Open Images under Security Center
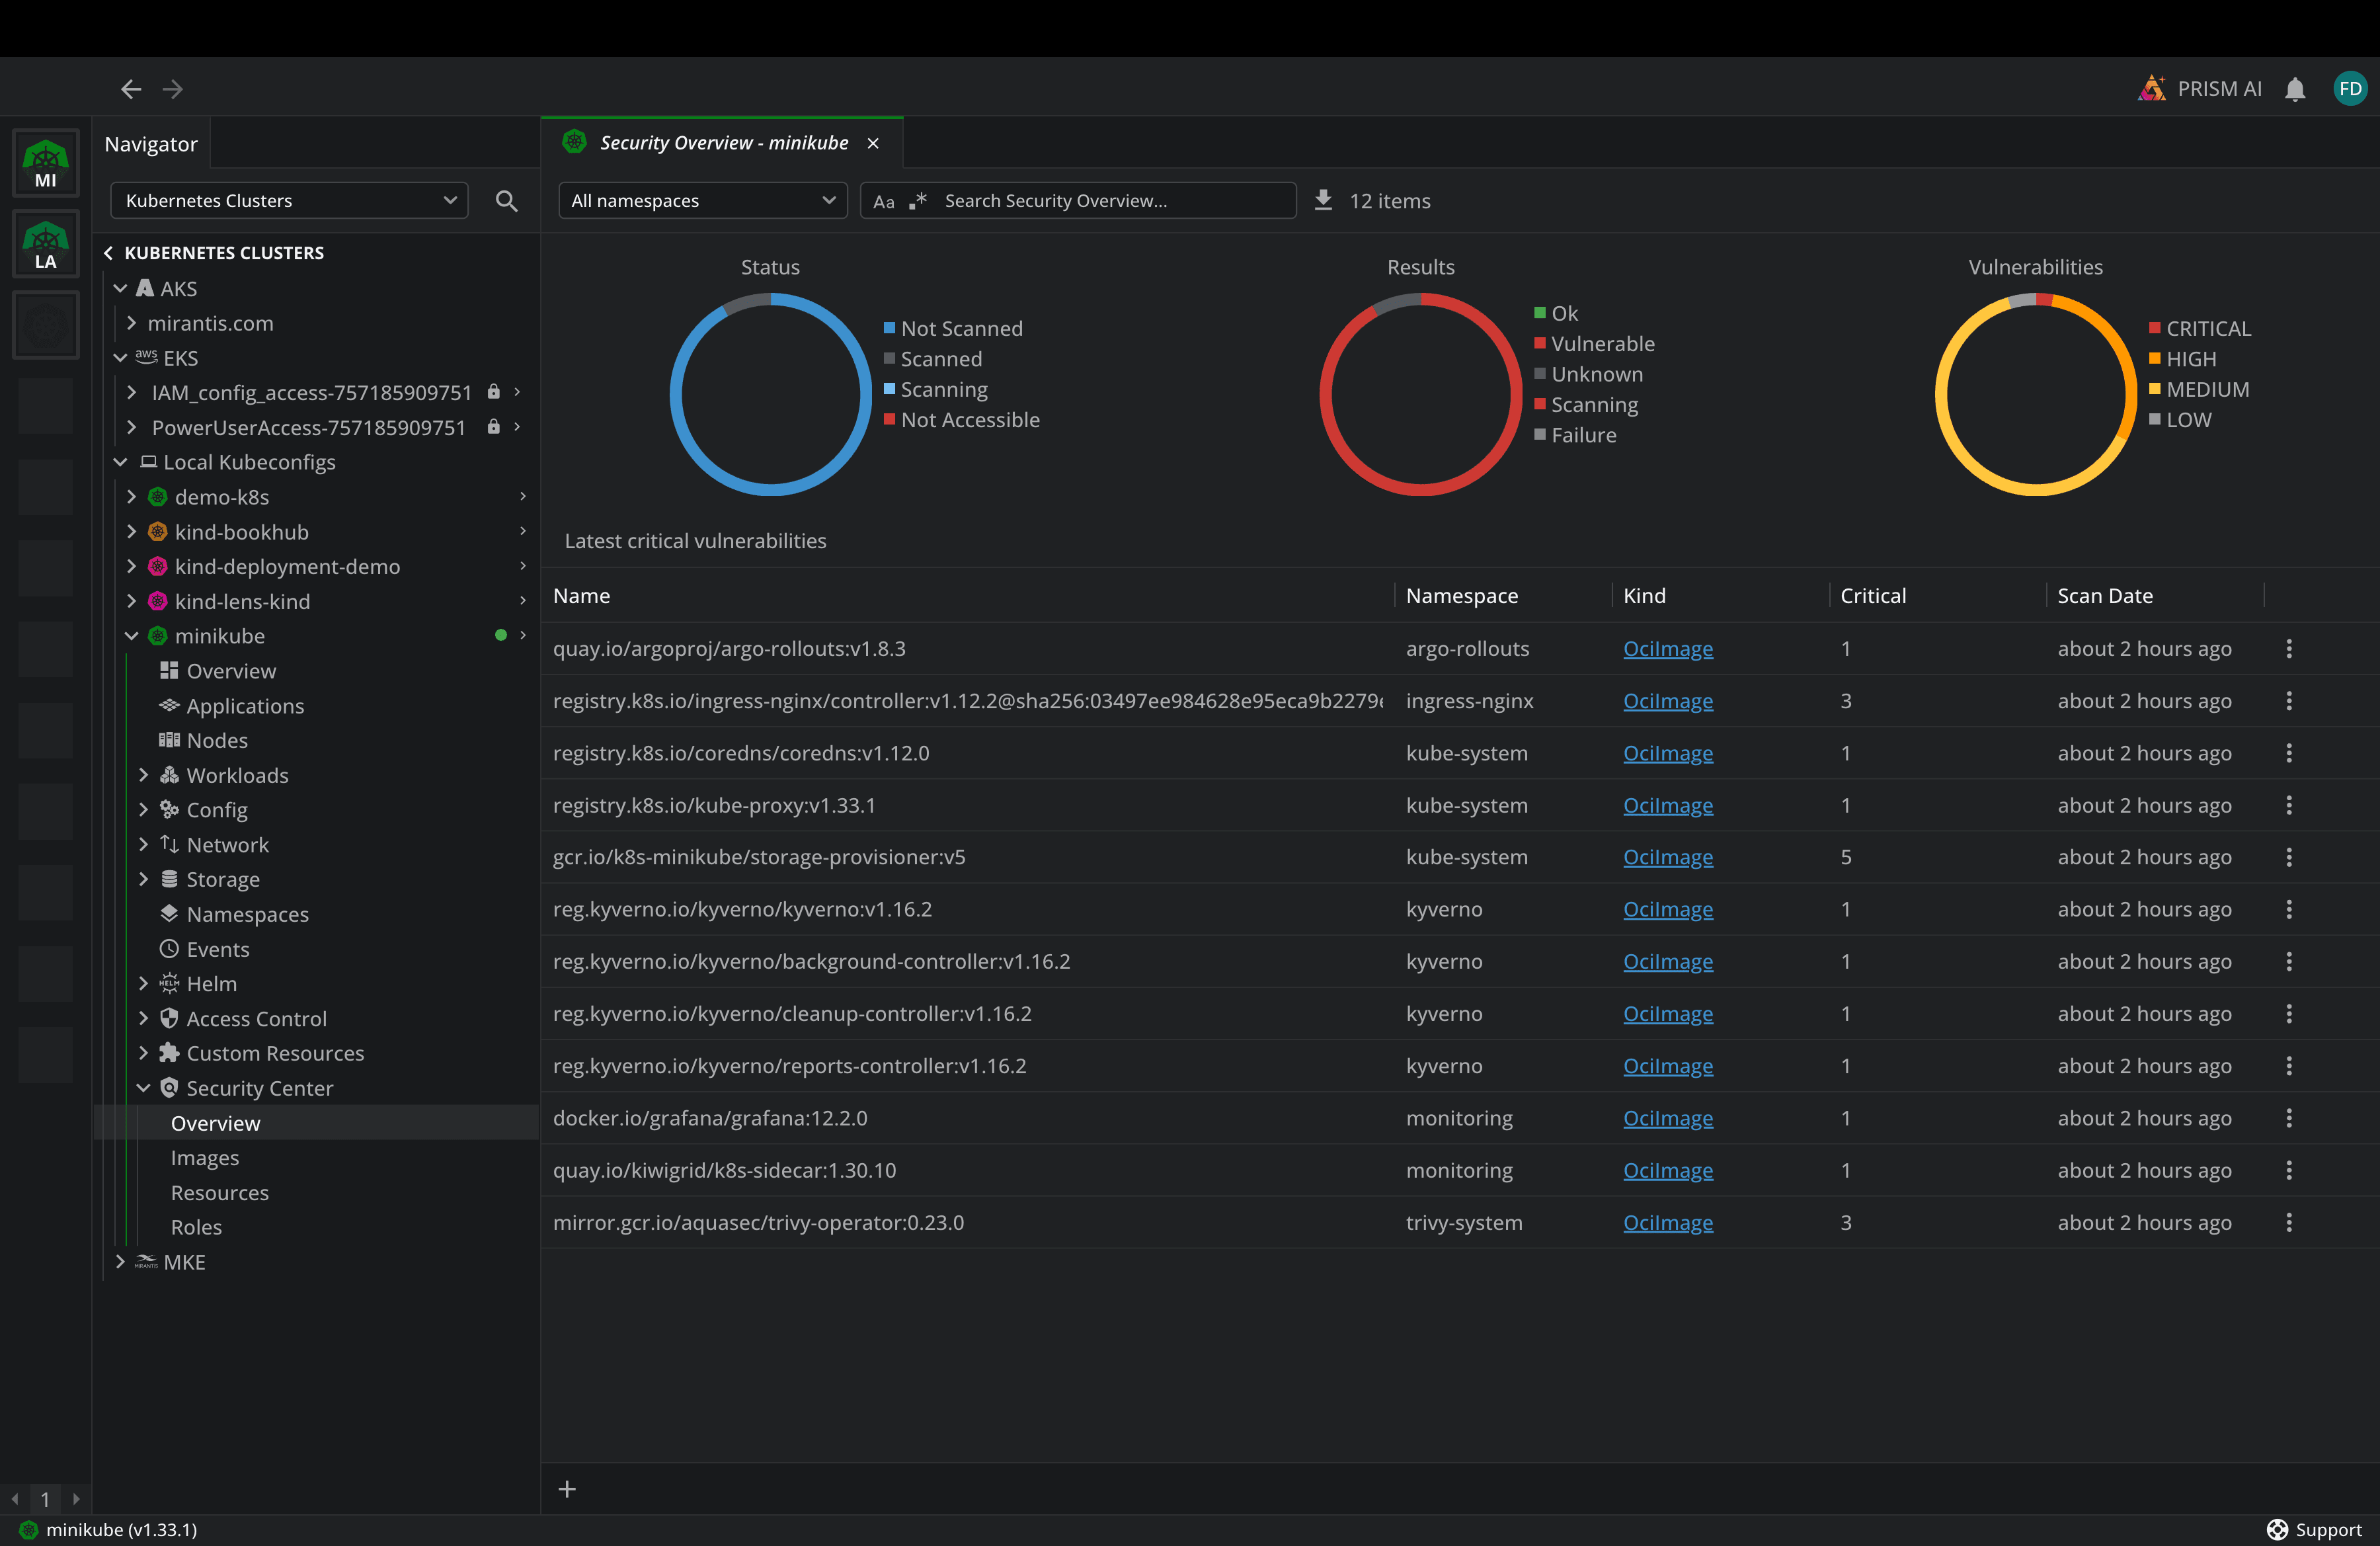This screenshot has height=1546, width=2380. click(x=205, y=1158)
